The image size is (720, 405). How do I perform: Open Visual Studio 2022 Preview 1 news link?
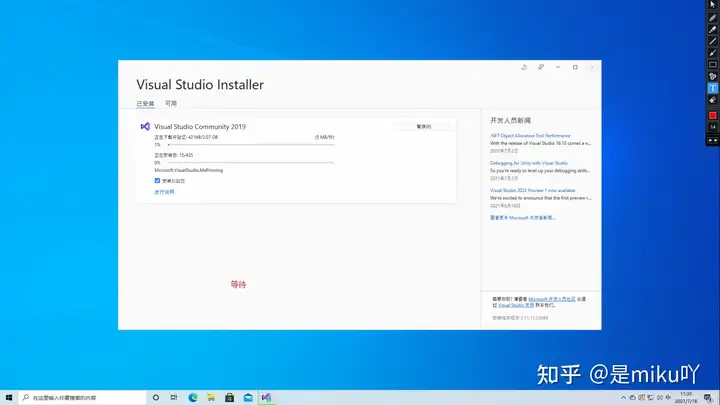[532, 190]
